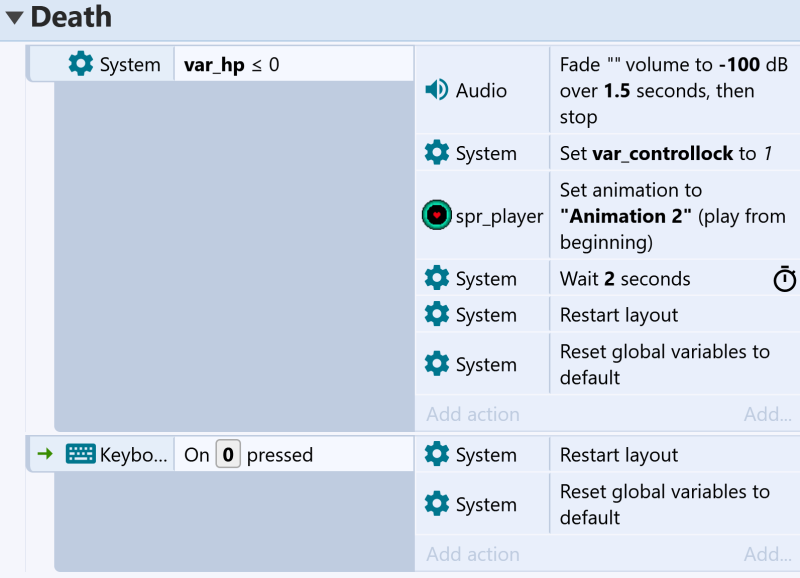Click the green trigger arrow icon
The image size is (800, 578).
click(45, 454)
